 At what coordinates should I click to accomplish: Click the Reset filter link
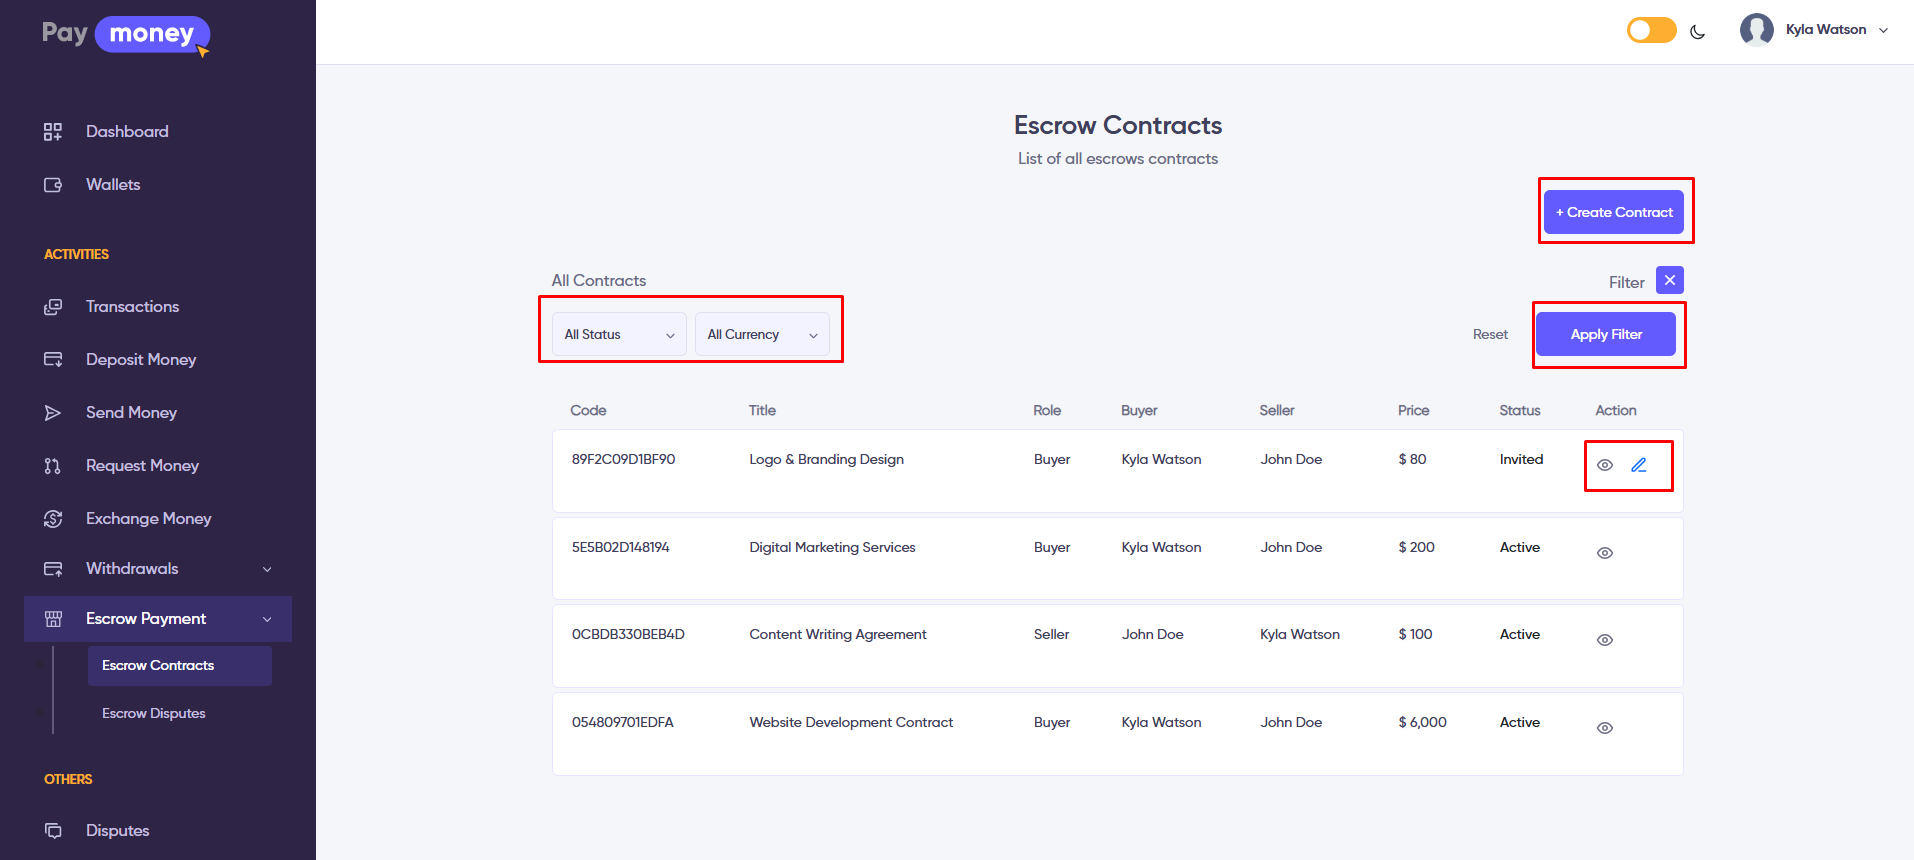click(1490, 334)
